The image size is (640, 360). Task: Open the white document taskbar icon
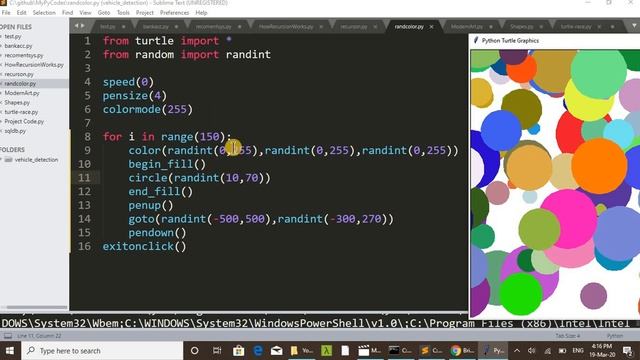345,351
